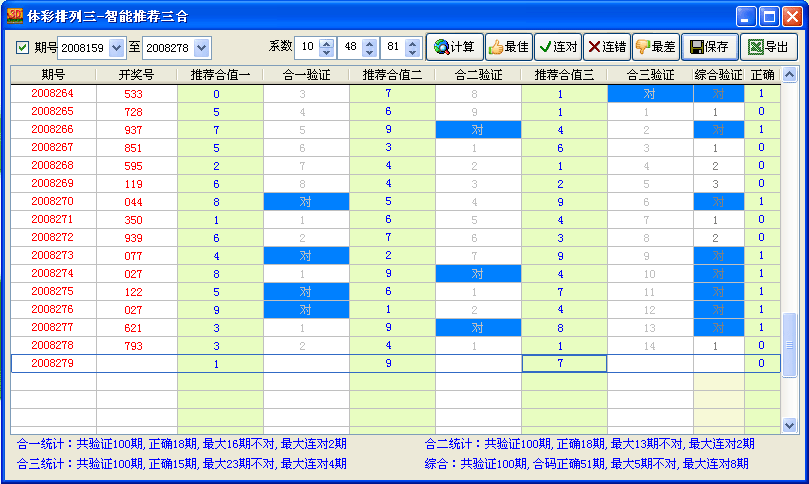Viewport: 809px width, 484px height.
Task: Open the end period 2008278 dropdown
Action: (x=201, y=47)
